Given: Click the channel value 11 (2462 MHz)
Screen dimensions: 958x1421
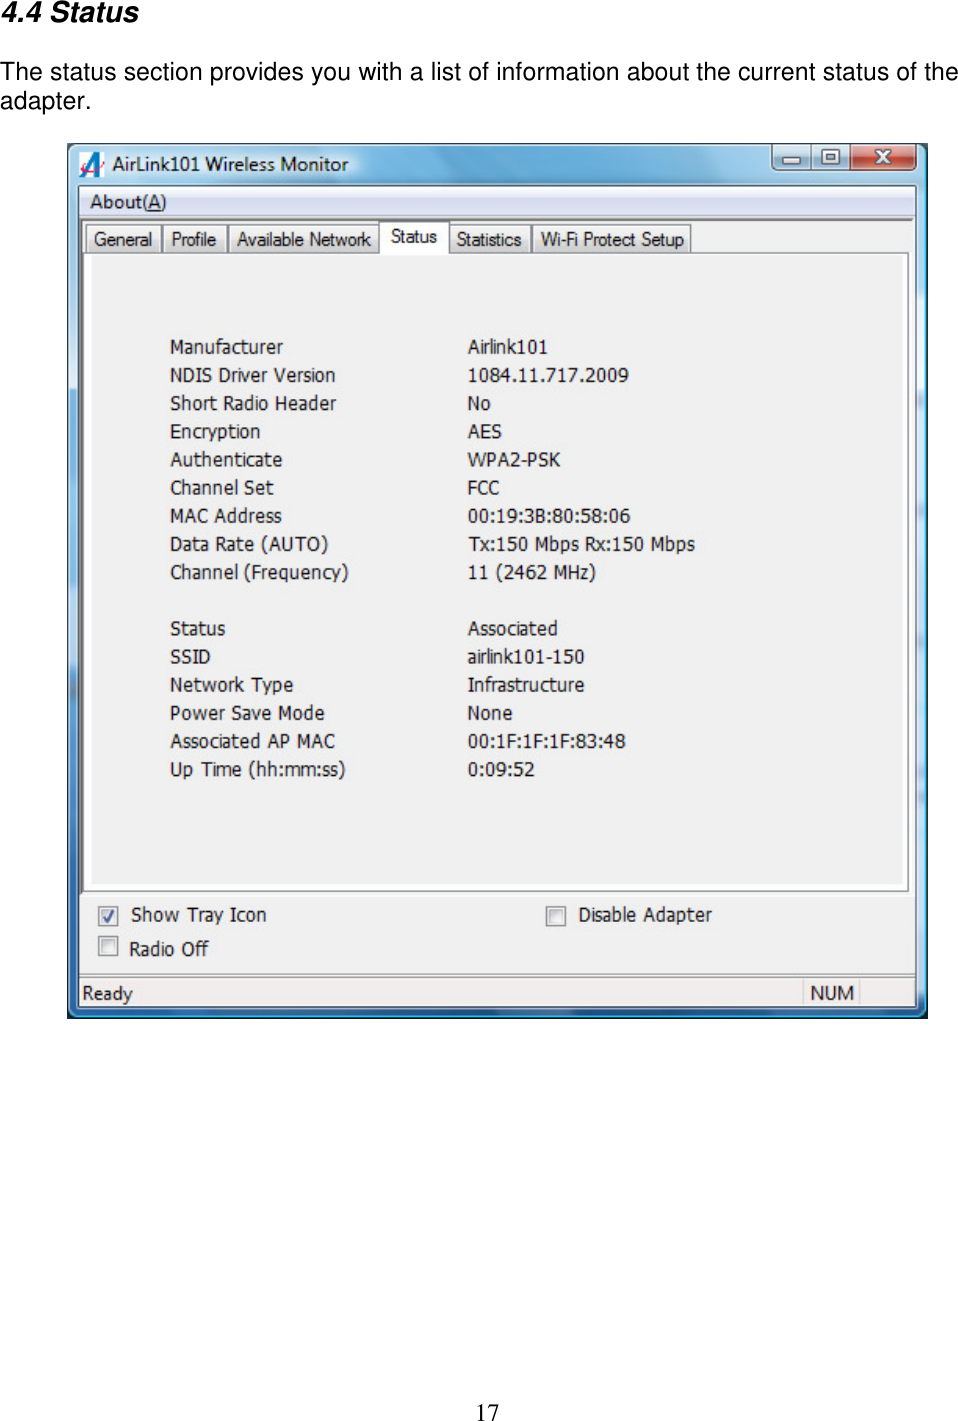Looking at the screenshot, I should pos(531,572).
